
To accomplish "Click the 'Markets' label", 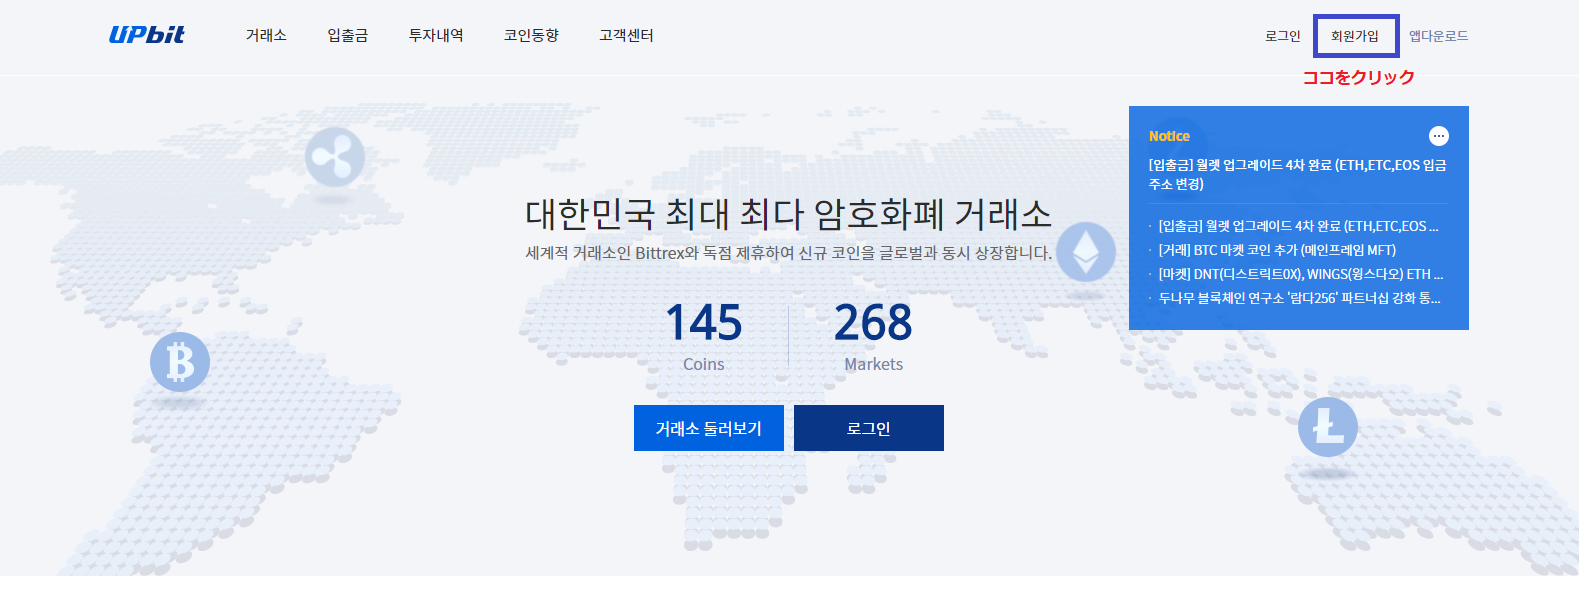I will (x=874, y=364).
